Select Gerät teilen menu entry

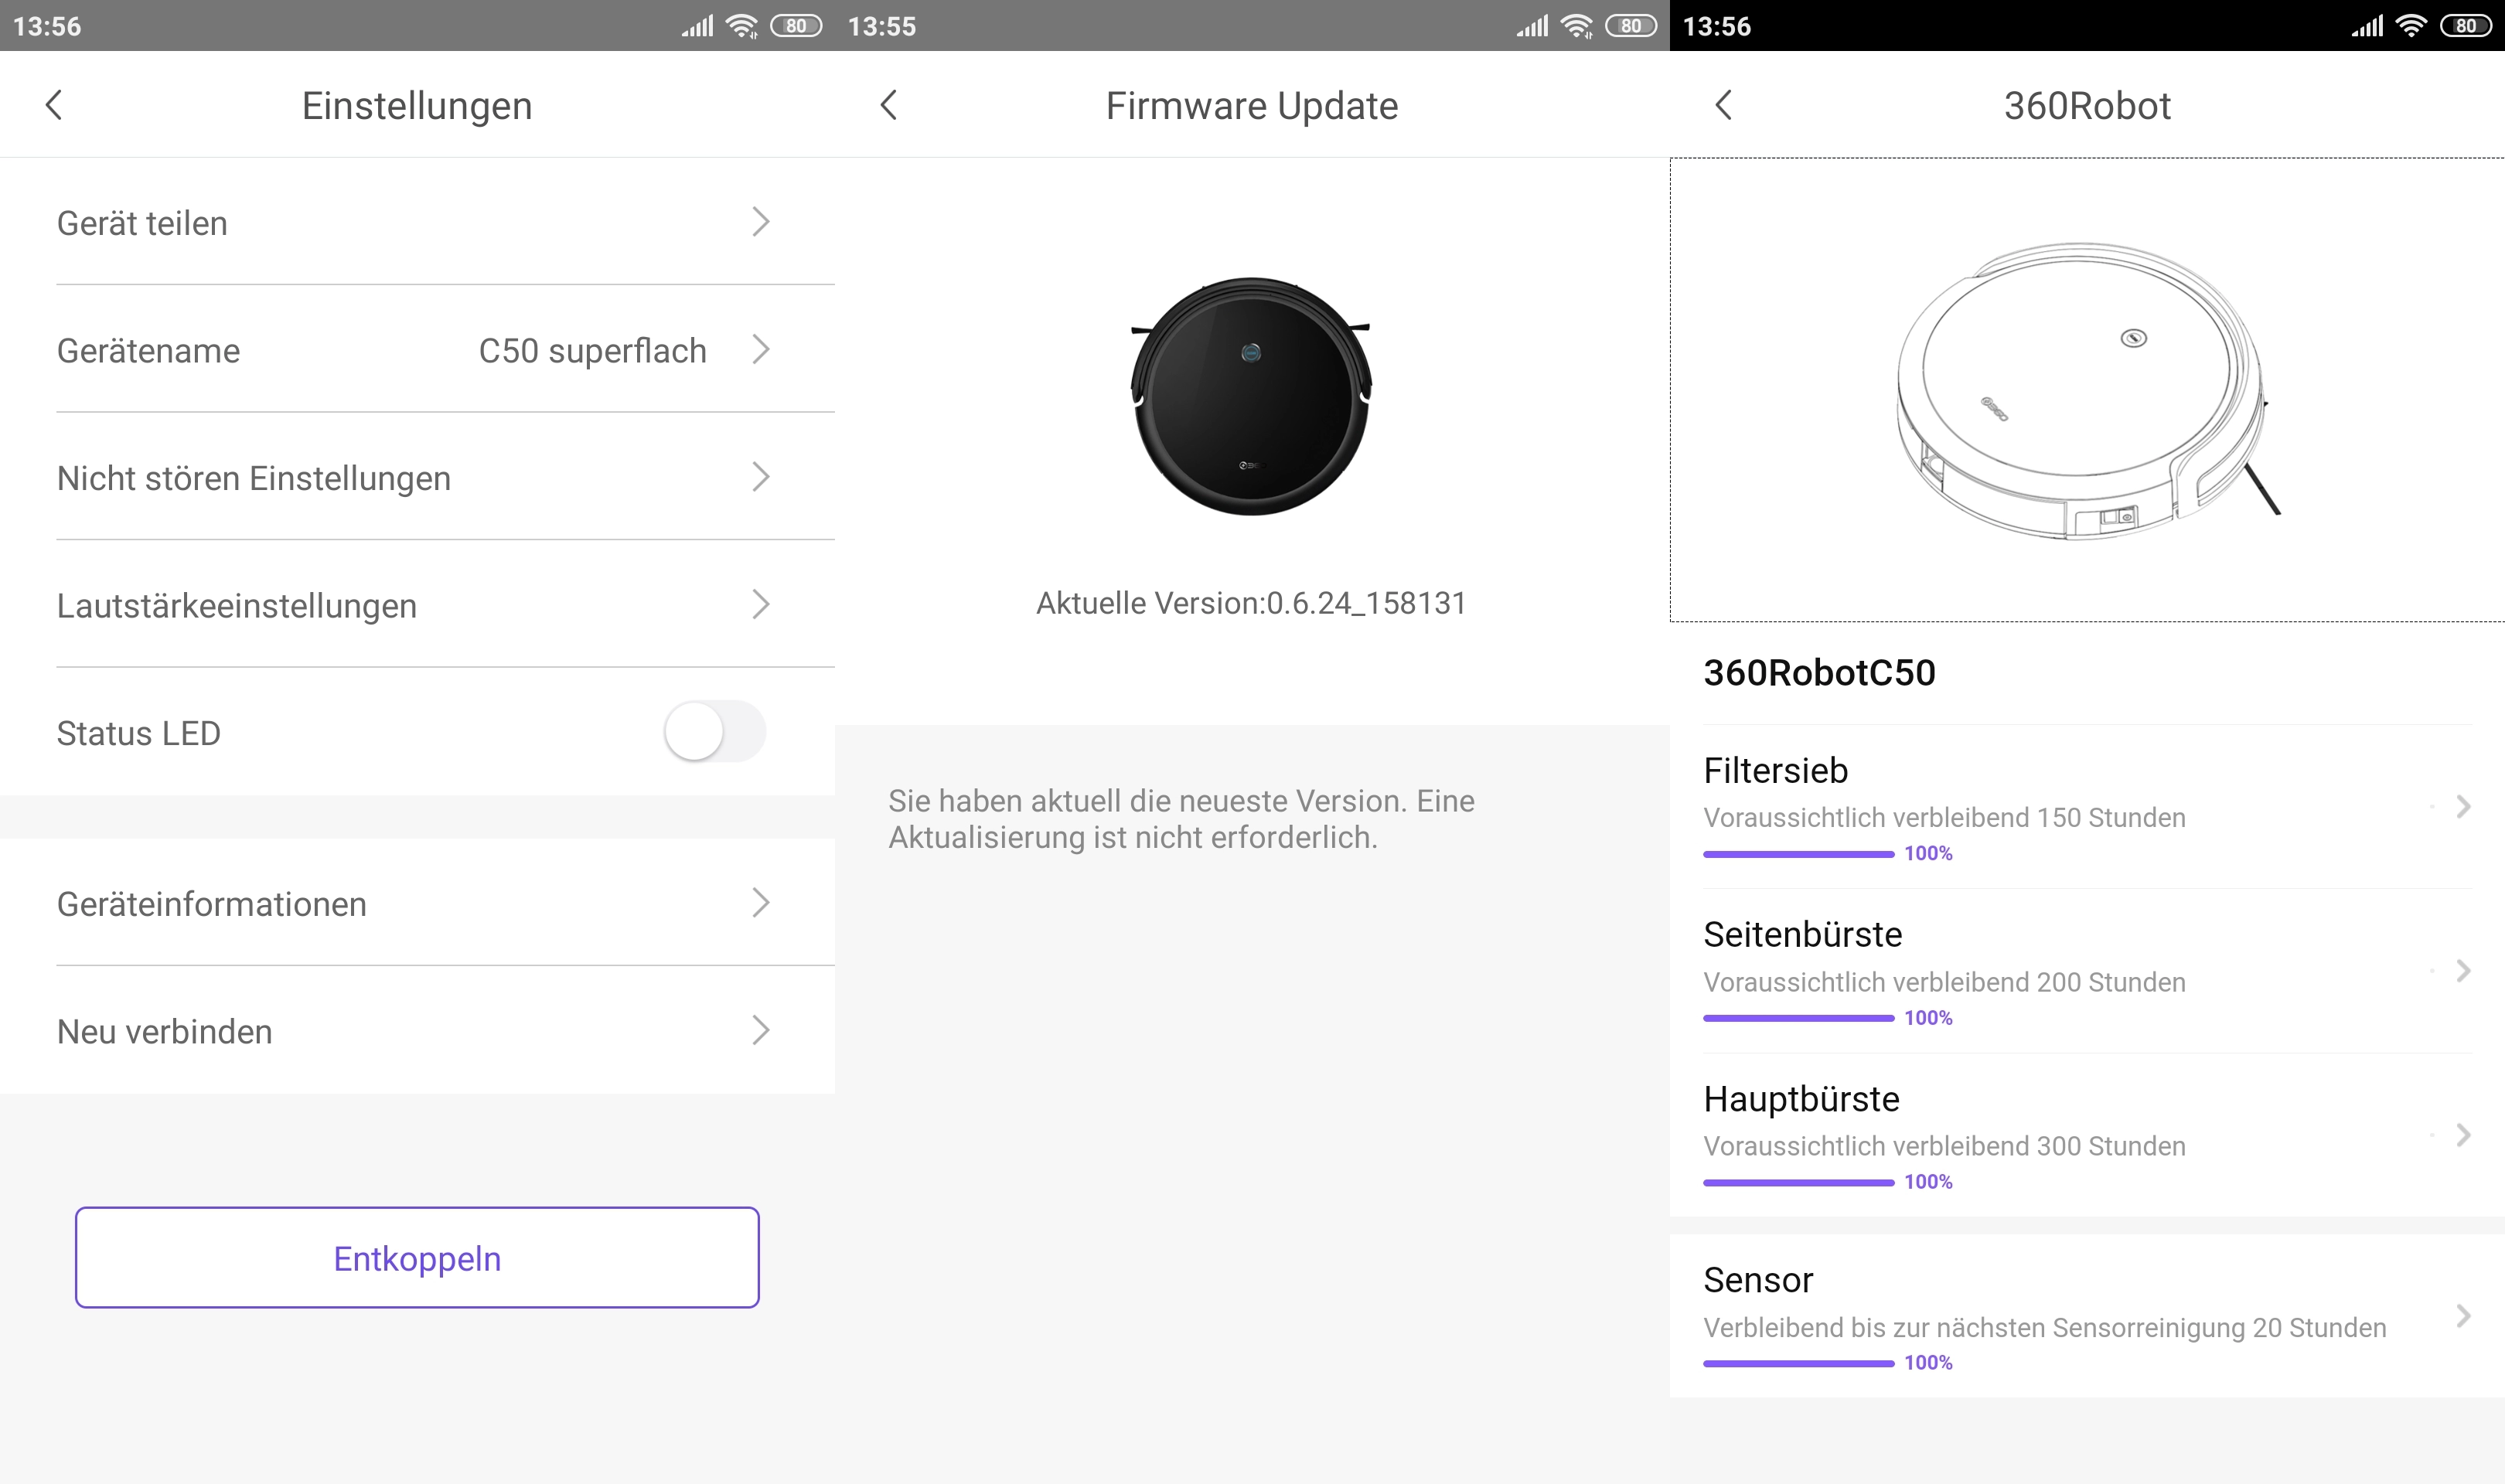[x=417, y=222]
